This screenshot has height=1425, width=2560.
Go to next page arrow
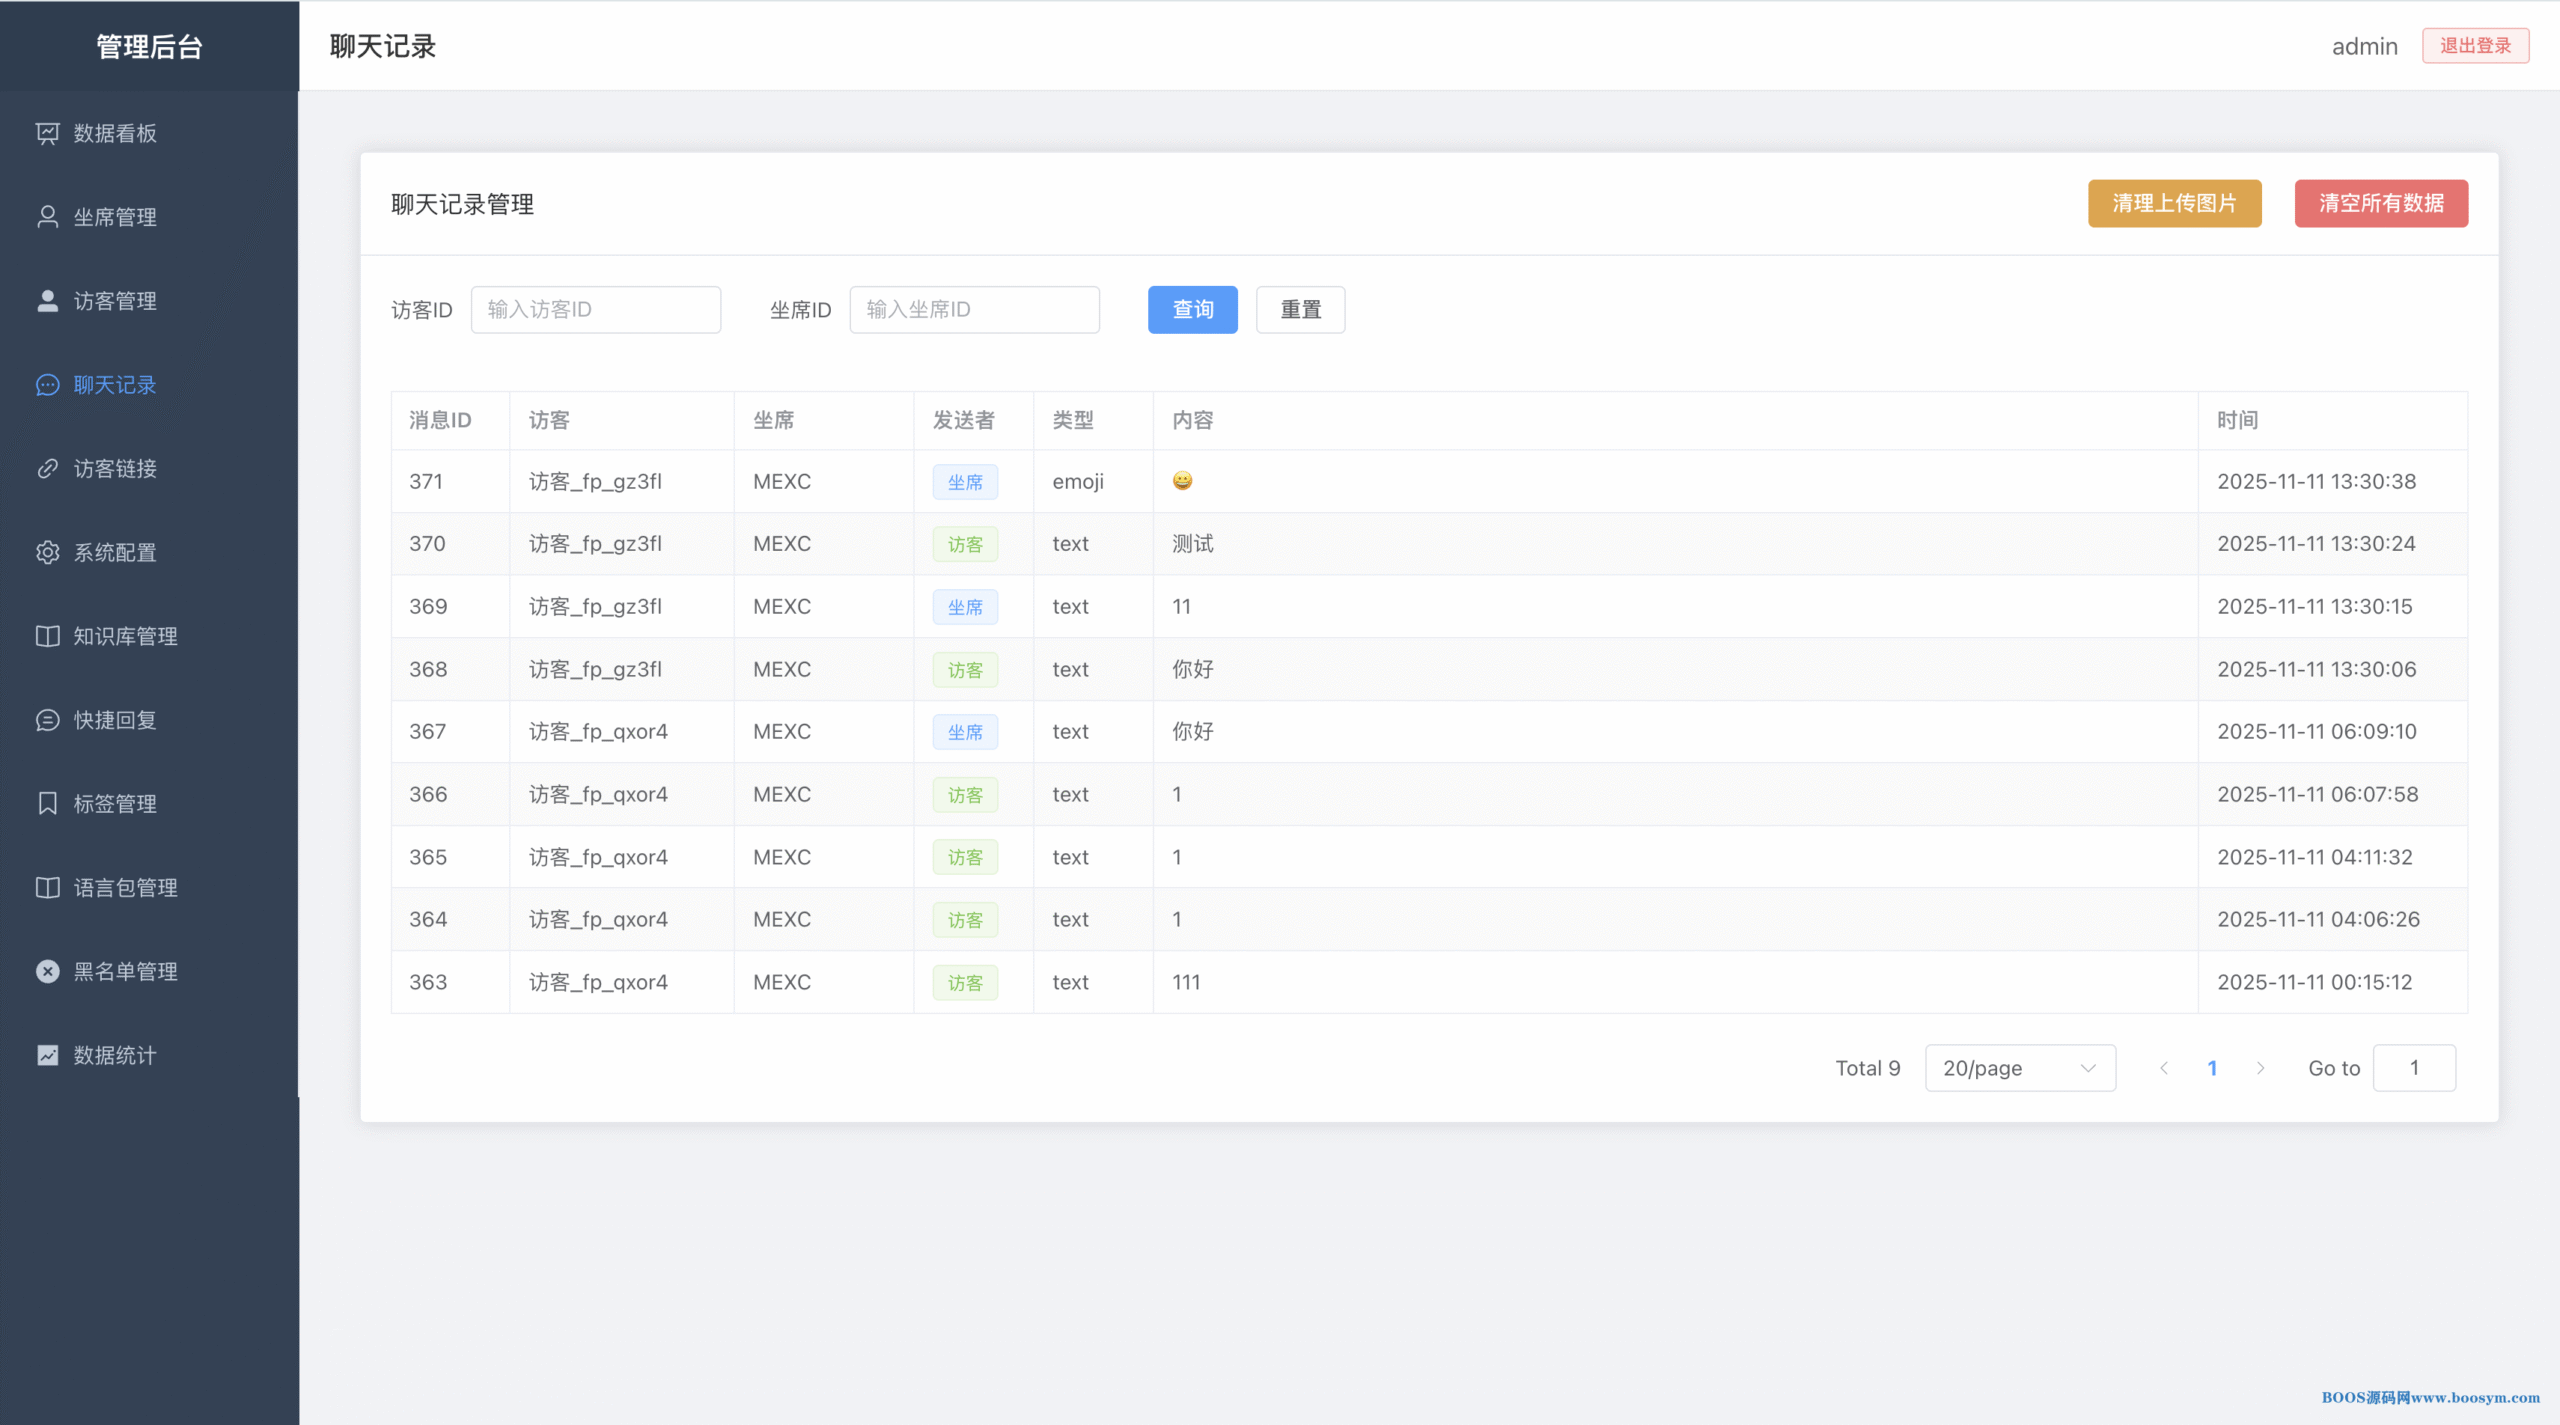pyautogui.click(x=2260, y=1068)
